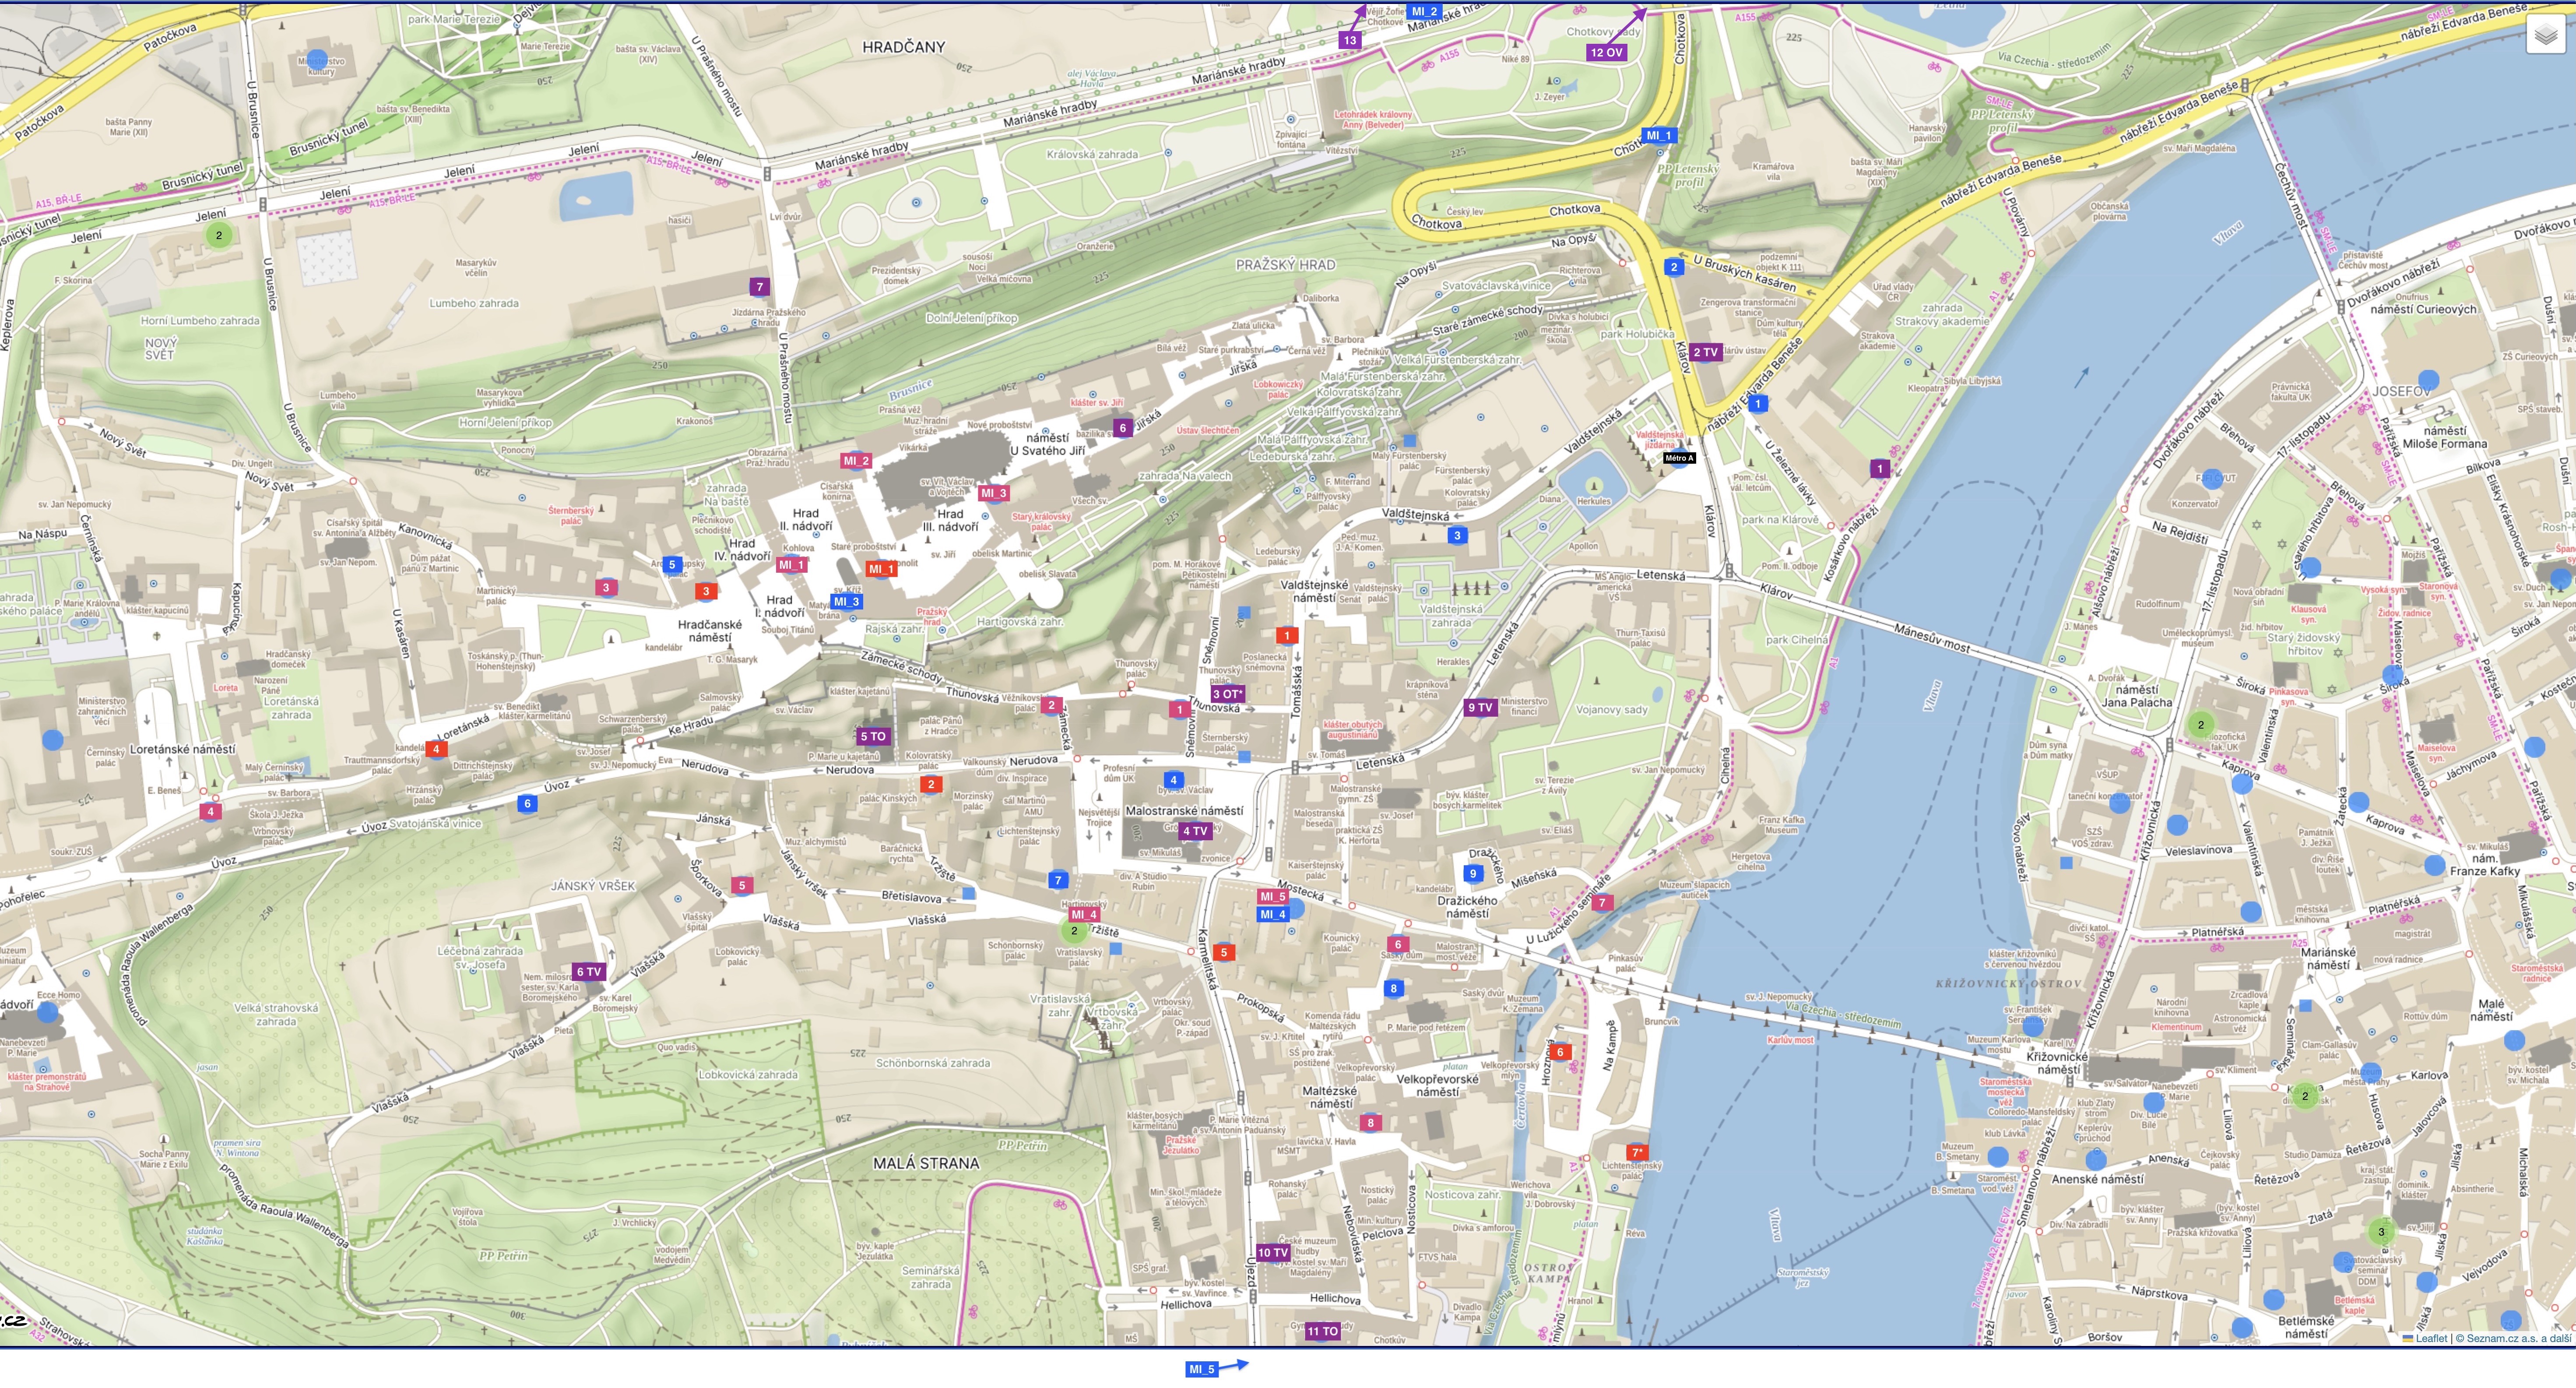Click purple marker 7 near Jízdárna
Viewport: 2576px width, 1388px height.
tap(760, 287)
